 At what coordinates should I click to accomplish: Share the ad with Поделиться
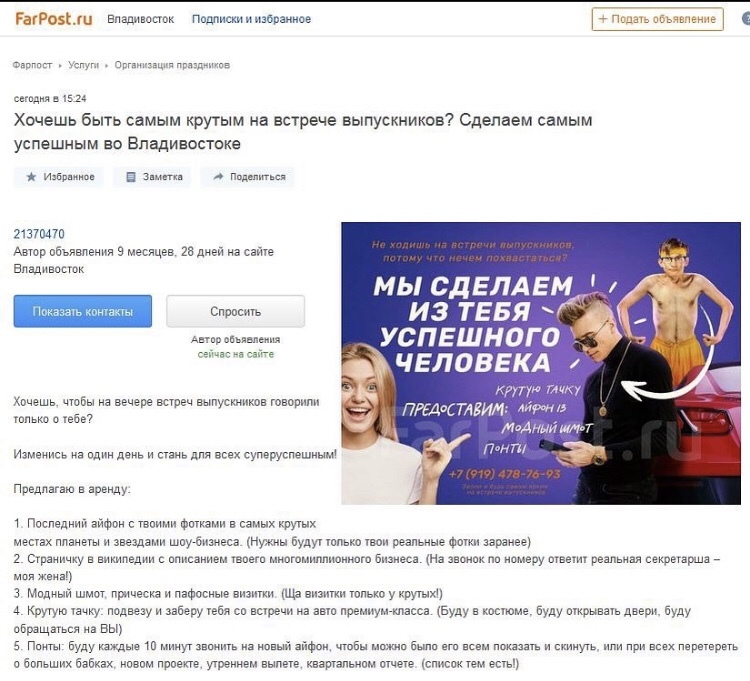[x=247, y=177]
